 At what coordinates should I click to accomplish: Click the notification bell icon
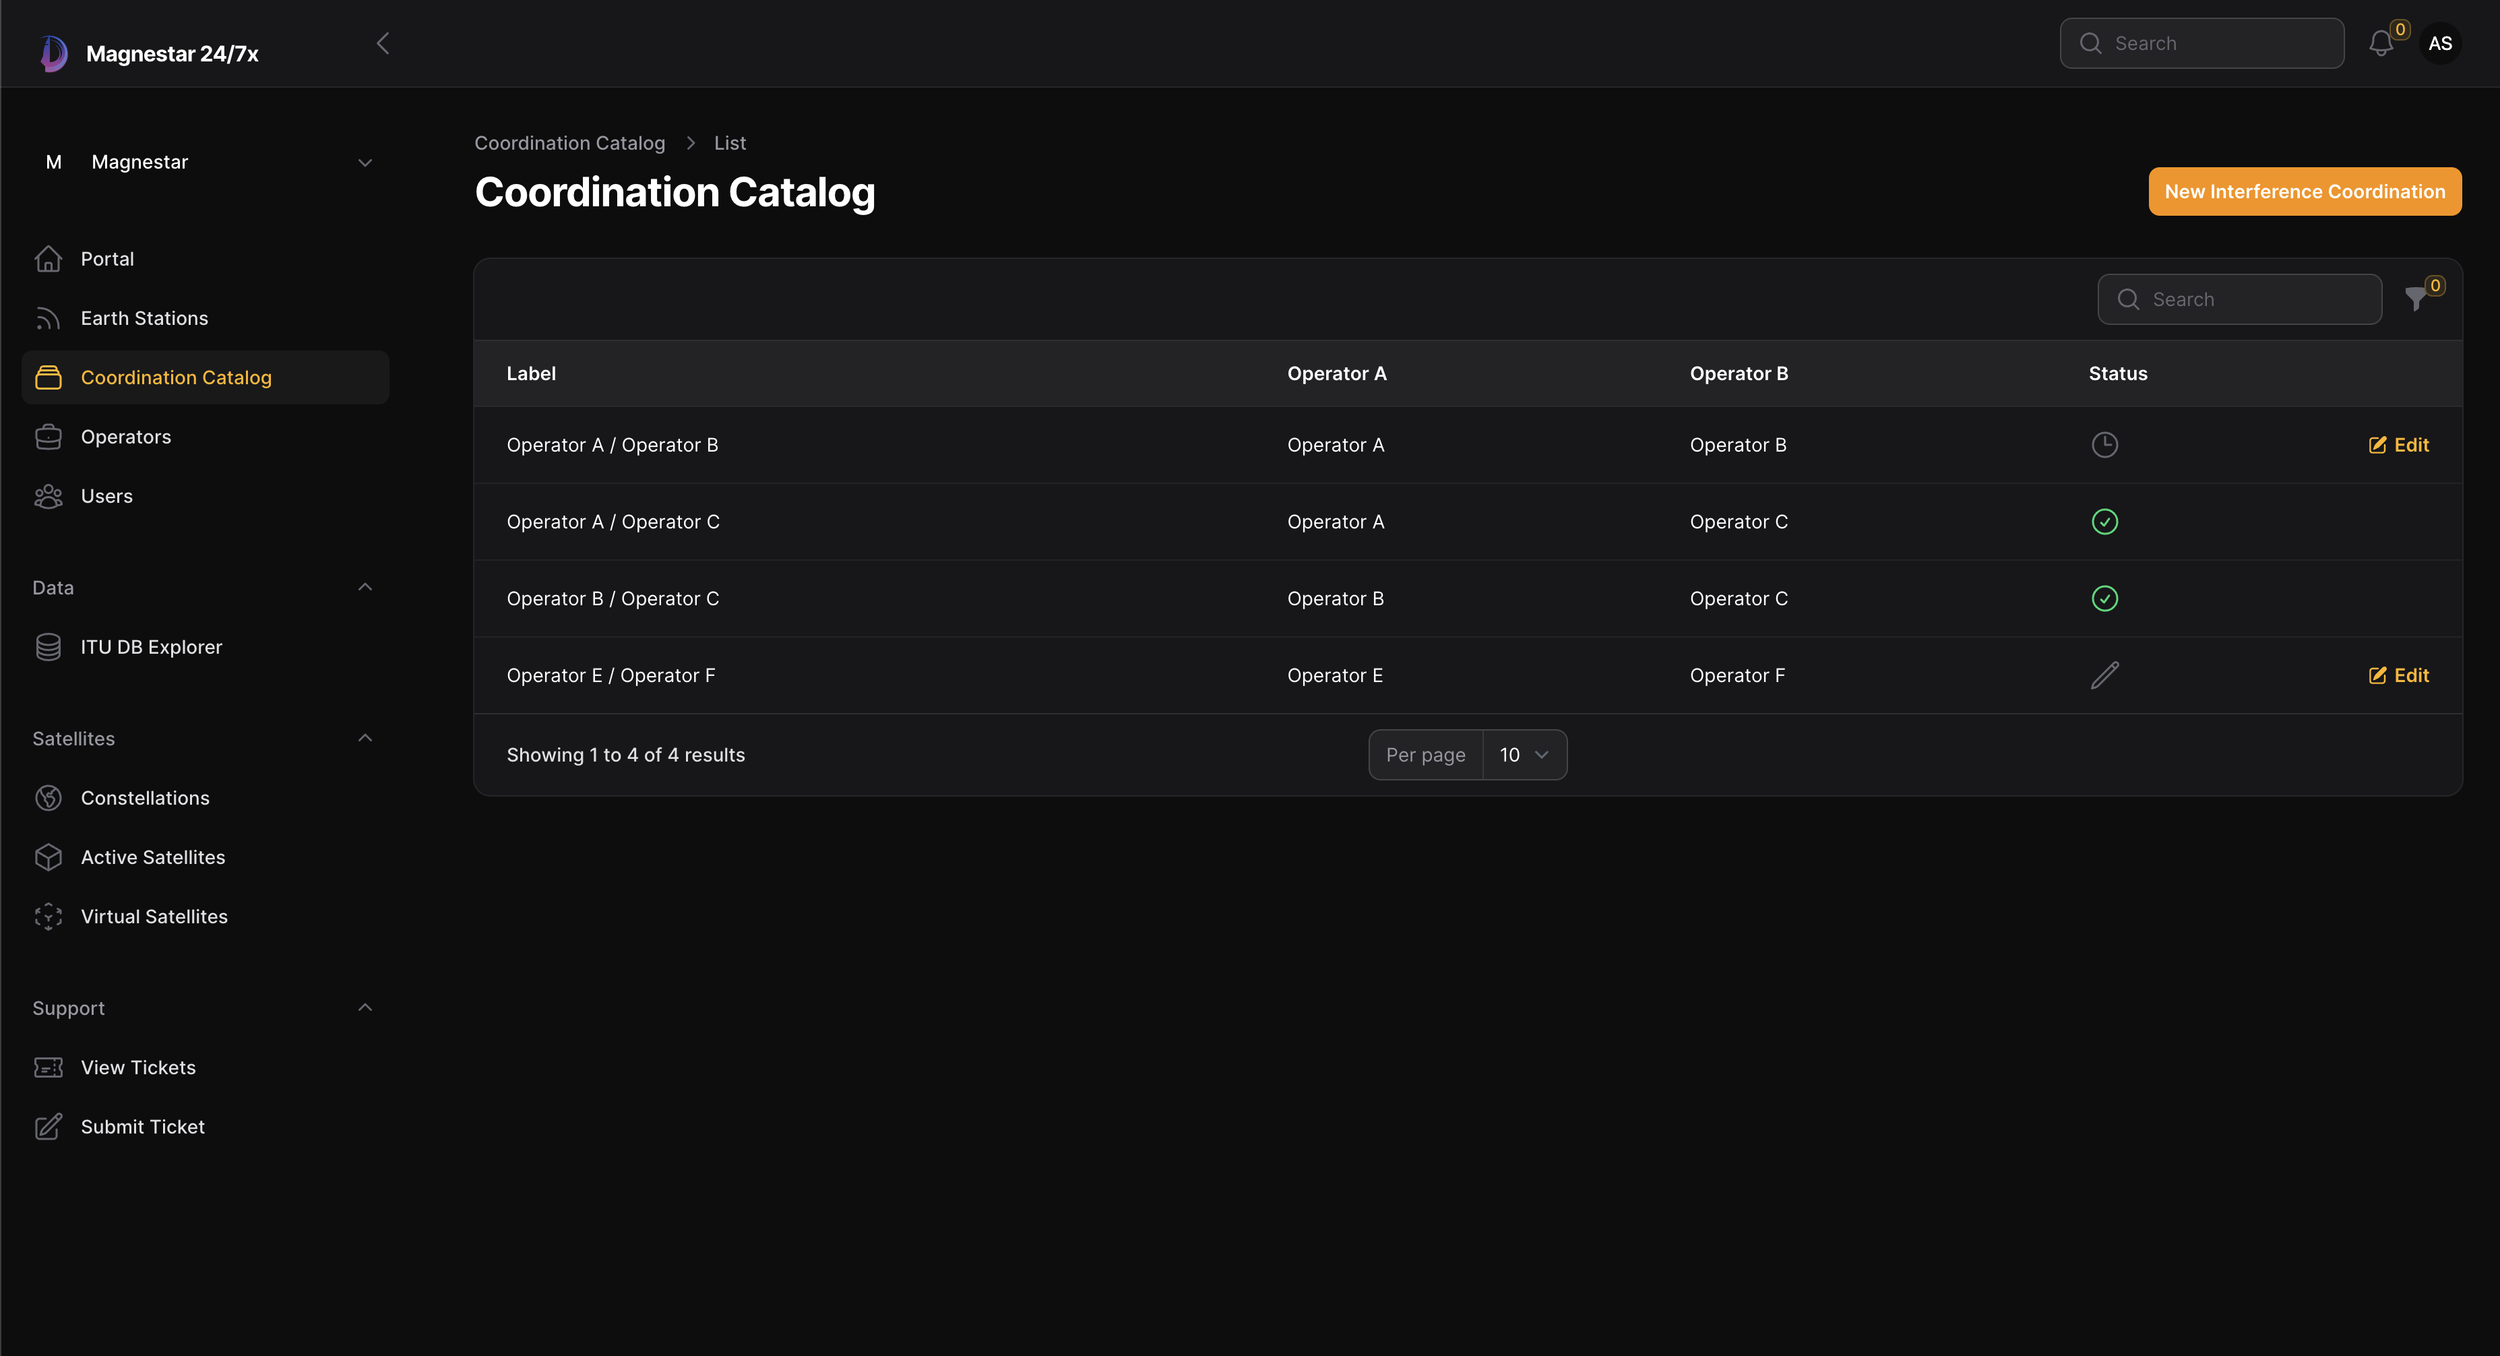2380,44
